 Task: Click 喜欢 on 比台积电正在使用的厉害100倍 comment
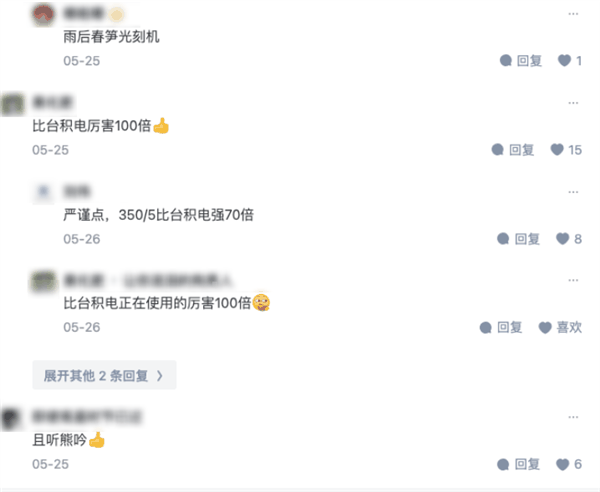click(x=560, y=327)
